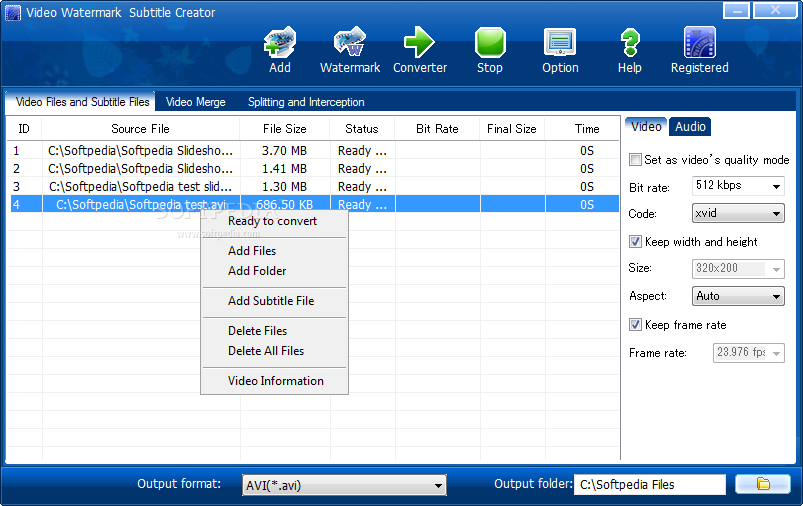The width and height of the screenshot is (803, 506).
Task: Uncheck Keep frame rate
Action: pyautogui.click(x=636, y=325)
